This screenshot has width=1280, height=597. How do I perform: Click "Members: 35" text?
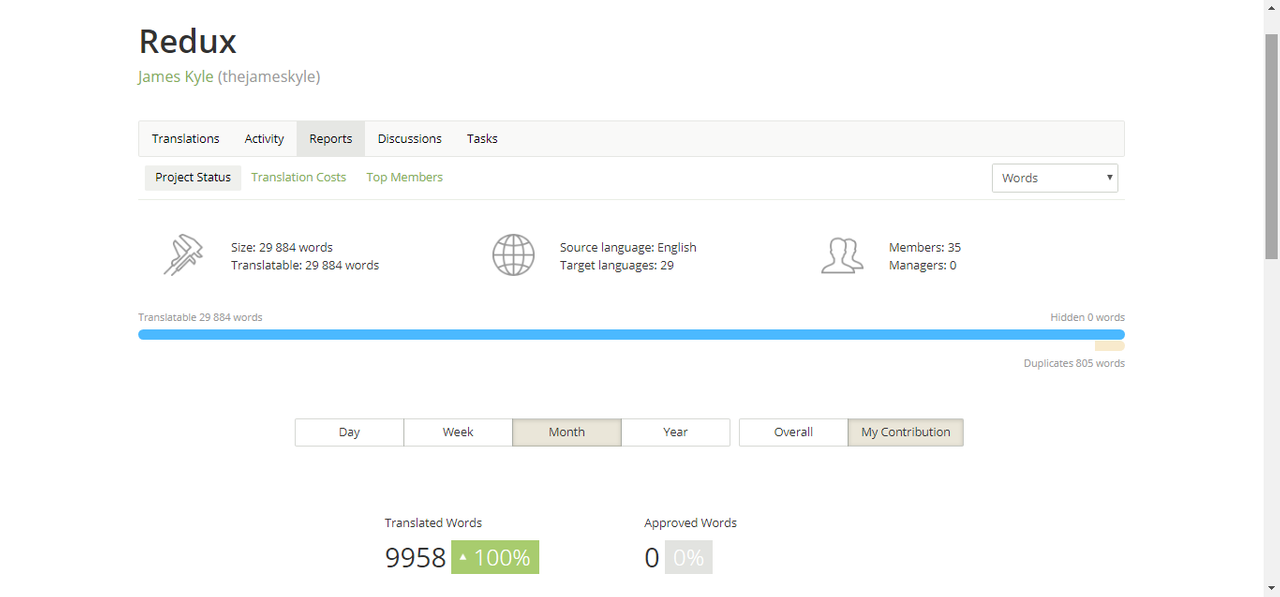point(925,247)
